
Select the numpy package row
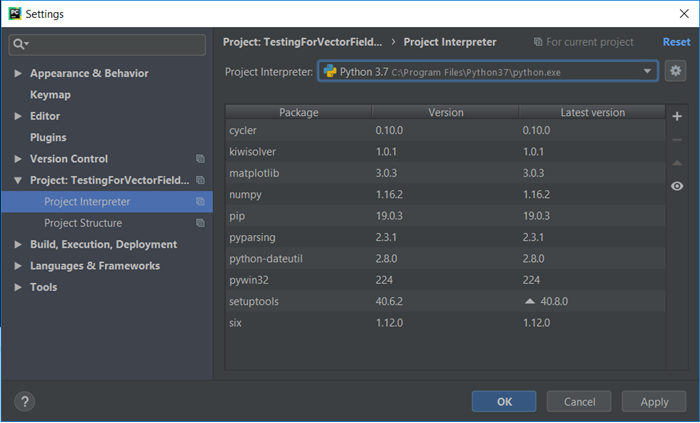pos(445,195)
